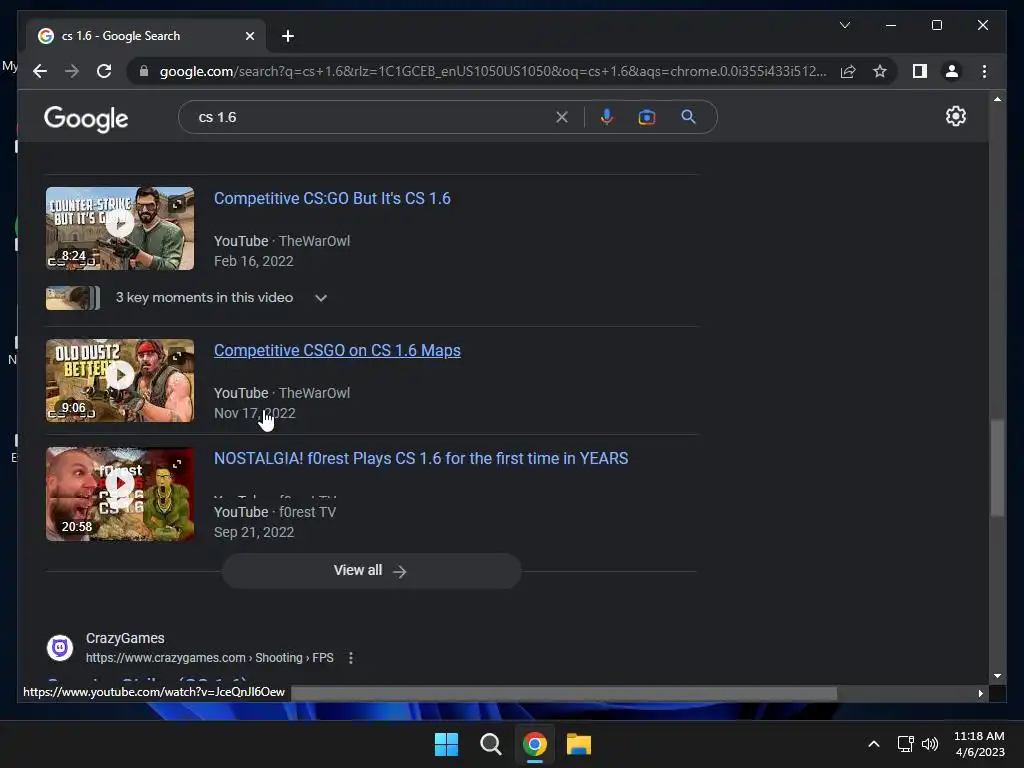Open the Chrome side panel
Viewport: 1024px width, 768px height.
click(920, 71)
